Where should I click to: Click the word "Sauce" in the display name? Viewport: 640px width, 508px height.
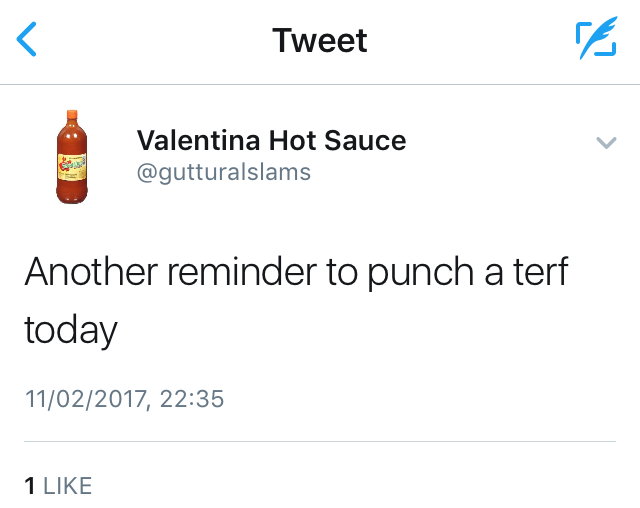pos(366,140)
